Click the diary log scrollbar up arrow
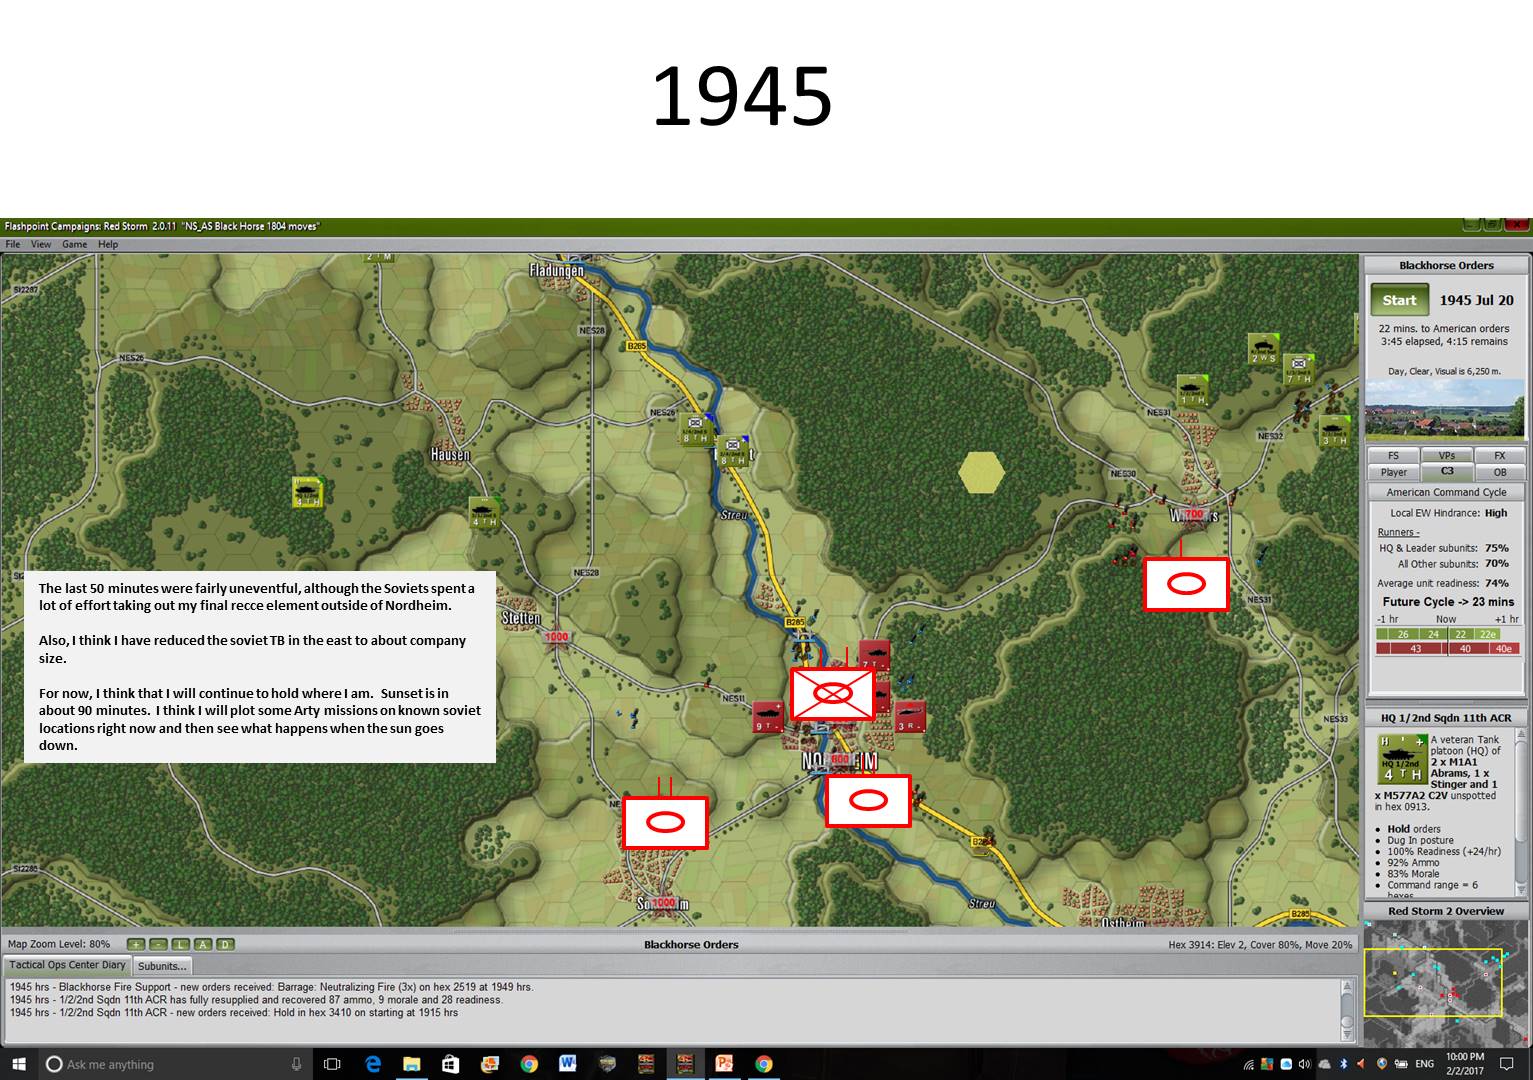 click(x=1348, y=987)
